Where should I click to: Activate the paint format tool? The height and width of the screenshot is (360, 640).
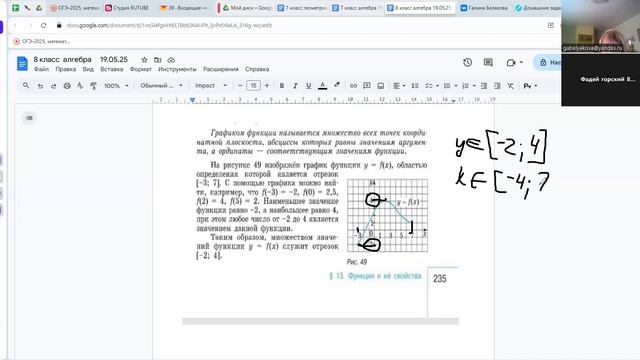coord(93,86)
